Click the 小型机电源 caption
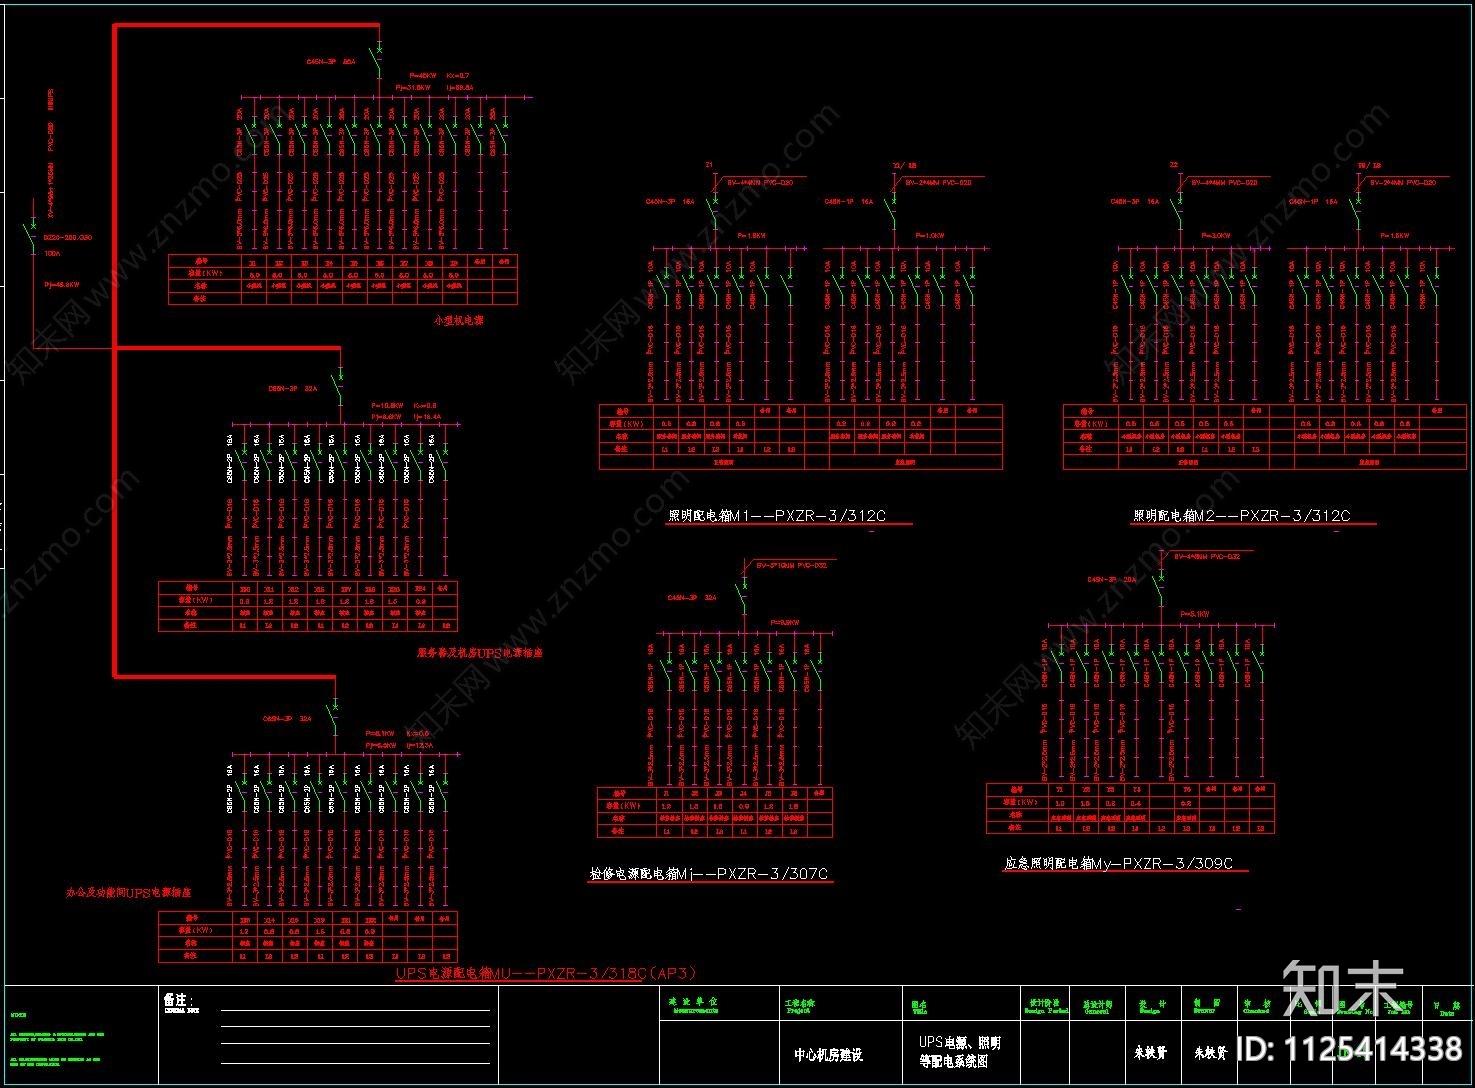The image size is (1475, 1088). tap(459, 320)
